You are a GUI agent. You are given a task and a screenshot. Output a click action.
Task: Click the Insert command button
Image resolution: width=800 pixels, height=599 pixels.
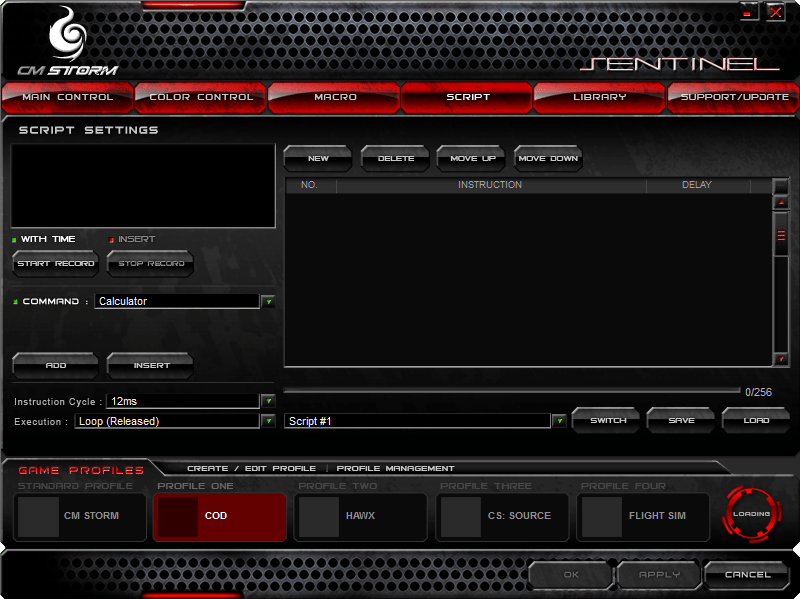point(151,366)
